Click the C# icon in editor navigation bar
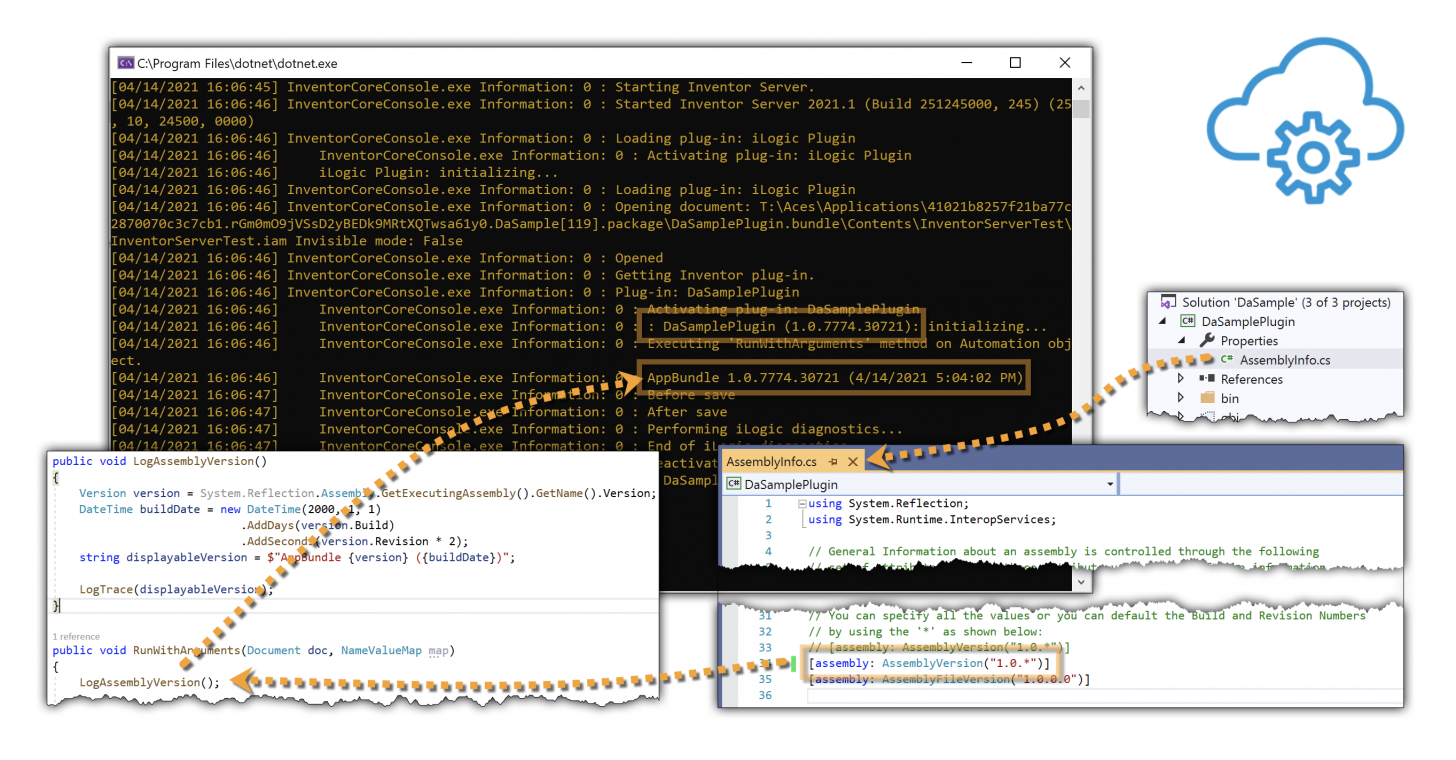This screenshot has width=1456, height=760. pos(734,484)
